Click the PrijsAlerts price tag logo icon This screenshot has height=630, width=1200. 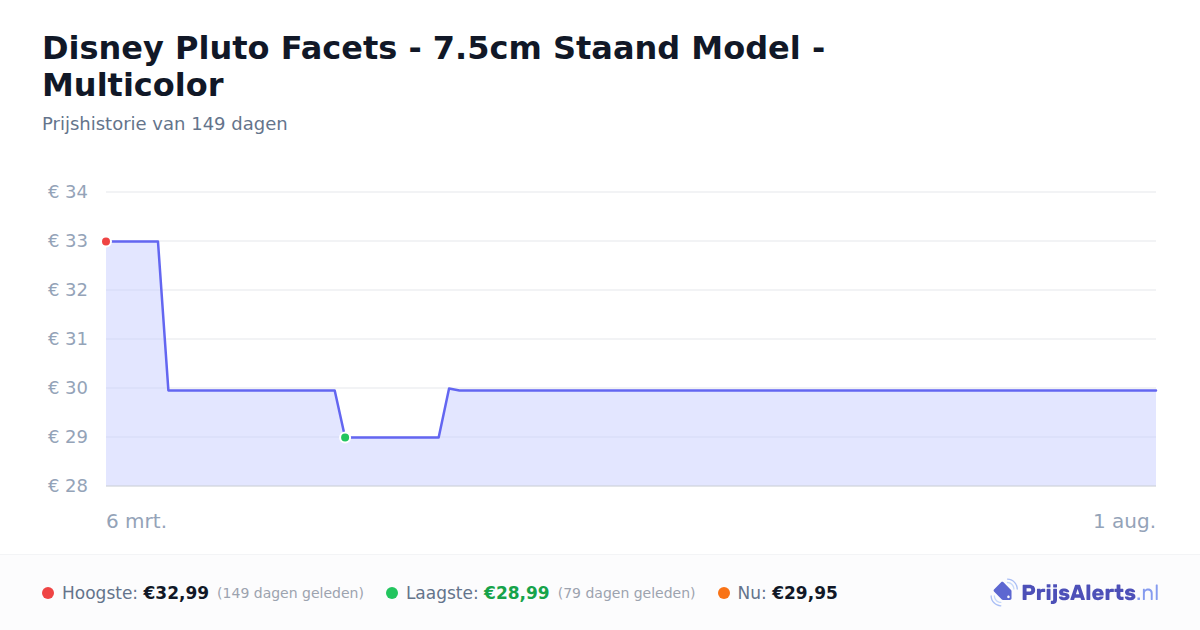(x=1003, y=593)
